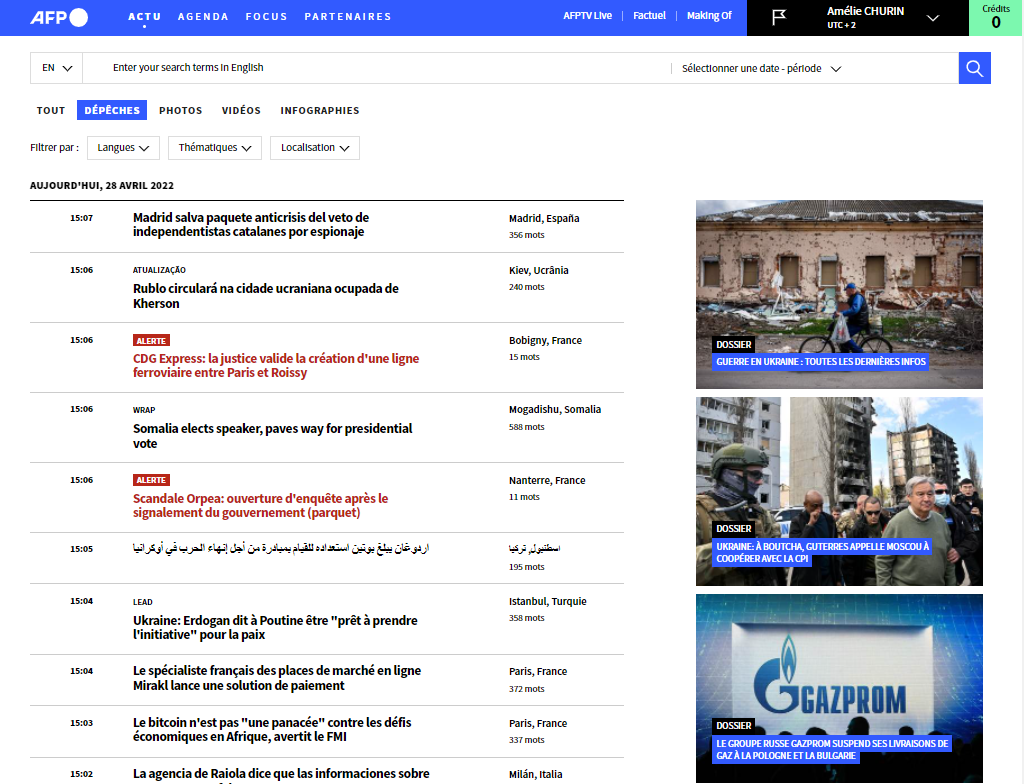This screenshot has height=784, width=1024.
Task: Click the Nanterre, France location
Action: [547, 480]
